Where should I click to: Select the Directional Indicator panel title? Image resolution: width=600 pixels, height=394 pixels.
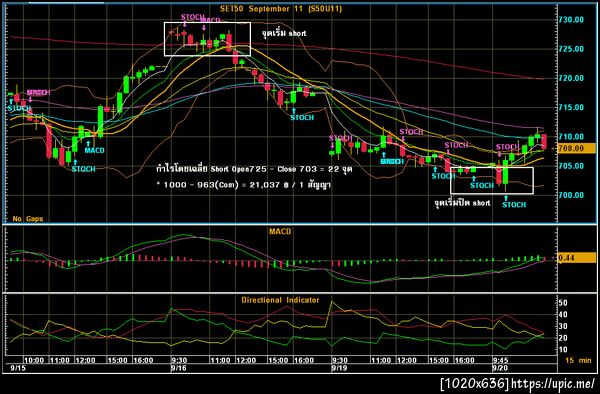280,300
